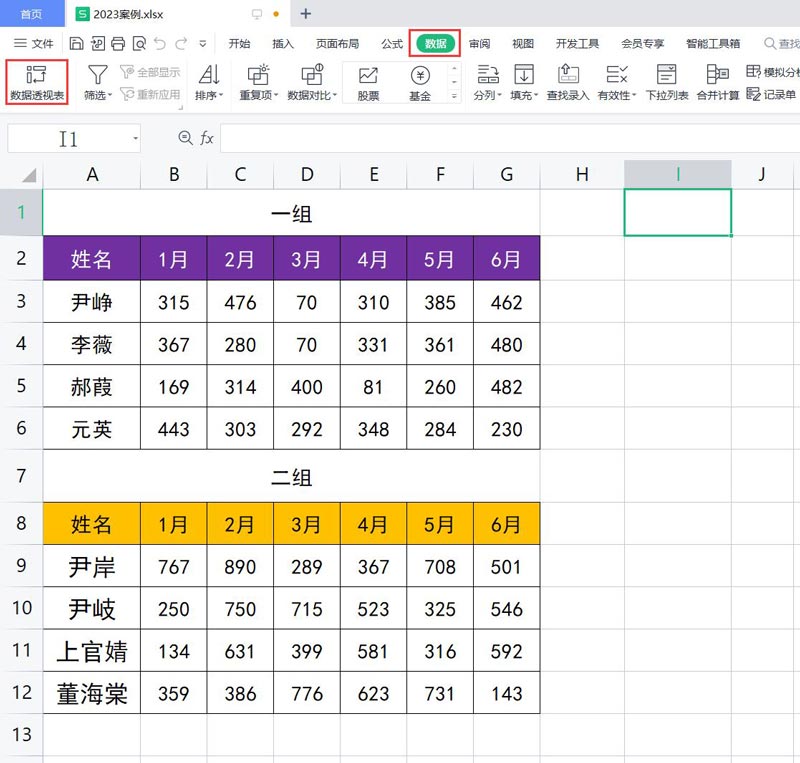Open the Duplicates (重复项) tool
The height and width of the screenshot is (763, 800).
click(259, 82)
